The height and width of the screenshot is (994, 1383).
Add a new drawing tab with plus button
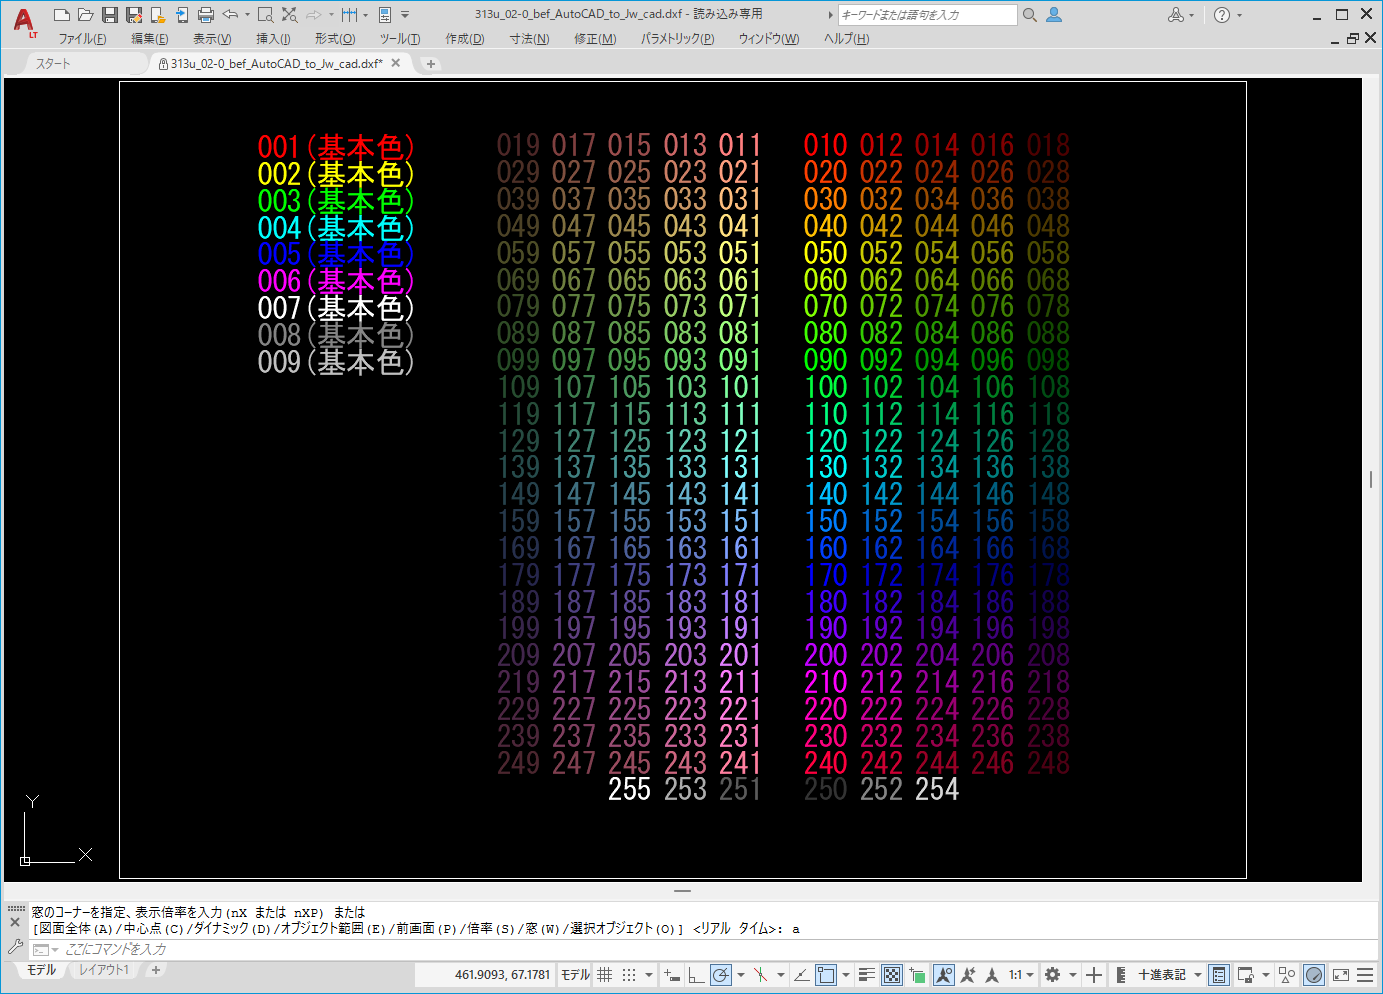point(431,64)
